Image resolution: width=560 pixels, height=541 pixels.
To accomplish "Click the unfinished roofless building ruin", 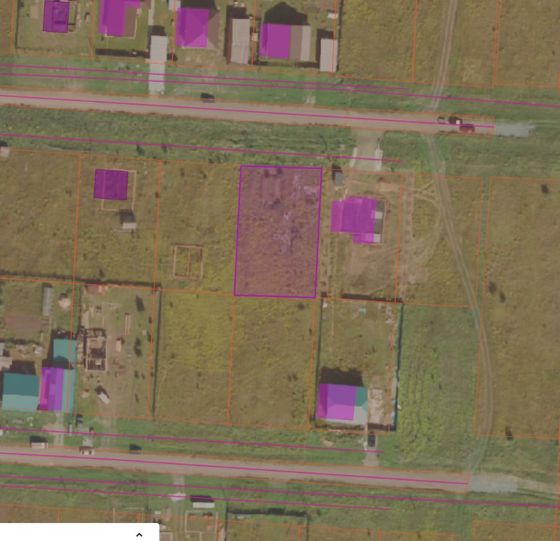I will click(x=95, y=350).
